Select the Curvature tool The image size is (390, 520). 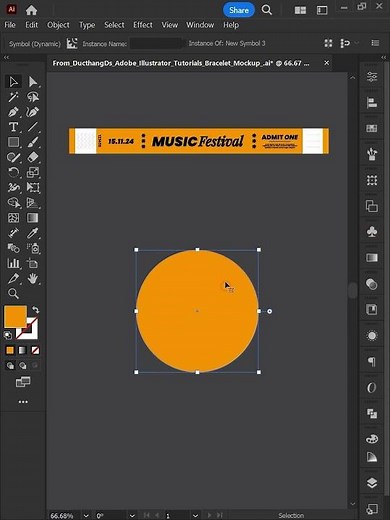point(33,112)
